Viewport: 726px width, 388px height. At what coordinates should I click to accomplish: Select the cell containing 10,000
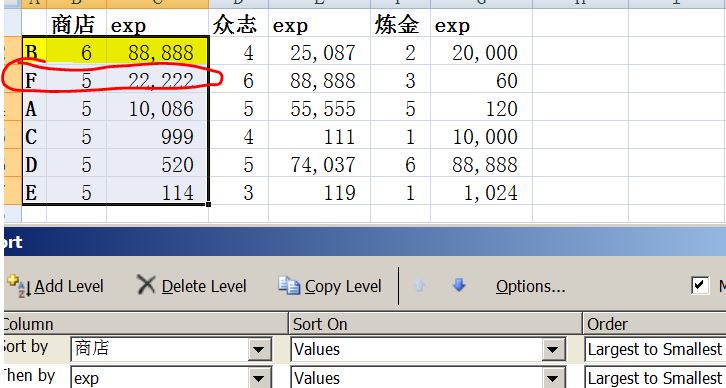(x=482, y=135)
